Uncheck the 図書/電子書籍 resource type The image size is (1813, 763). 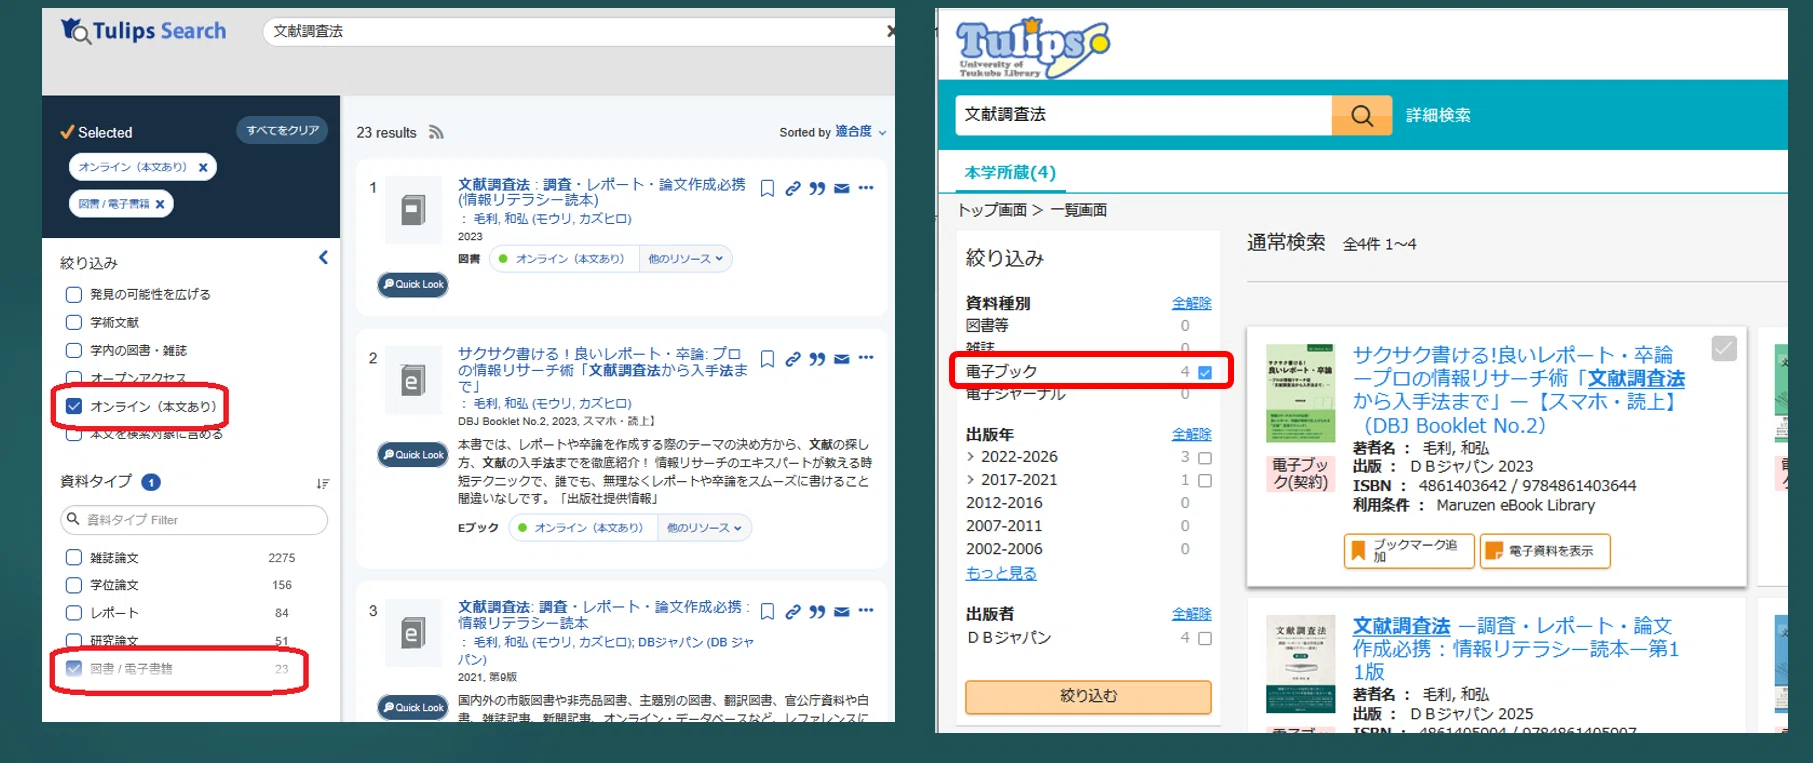[x=73, y=668]
